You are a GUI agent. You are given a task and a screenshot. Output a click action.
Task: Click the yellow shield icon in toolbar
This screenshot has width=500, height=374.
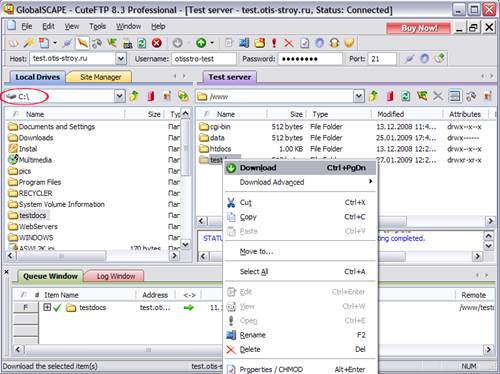tap(349, 43)
